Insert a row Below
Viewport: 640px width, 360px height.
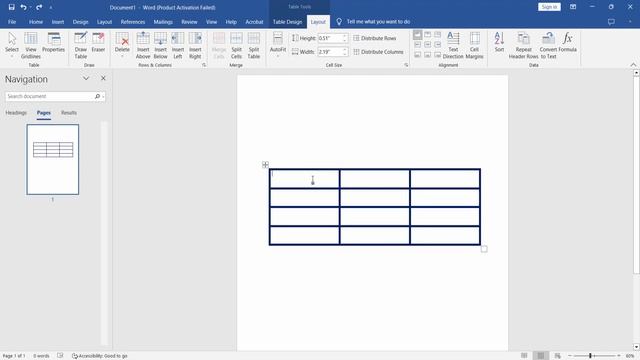pos(160,45)
